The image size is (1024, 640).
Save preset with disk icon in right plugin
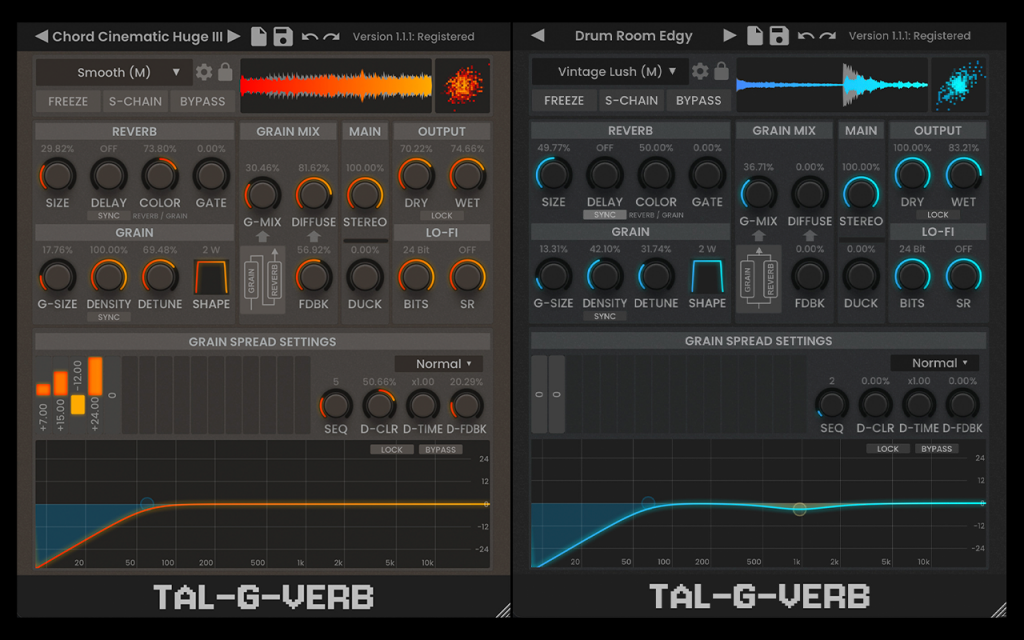tap(779, 35)
